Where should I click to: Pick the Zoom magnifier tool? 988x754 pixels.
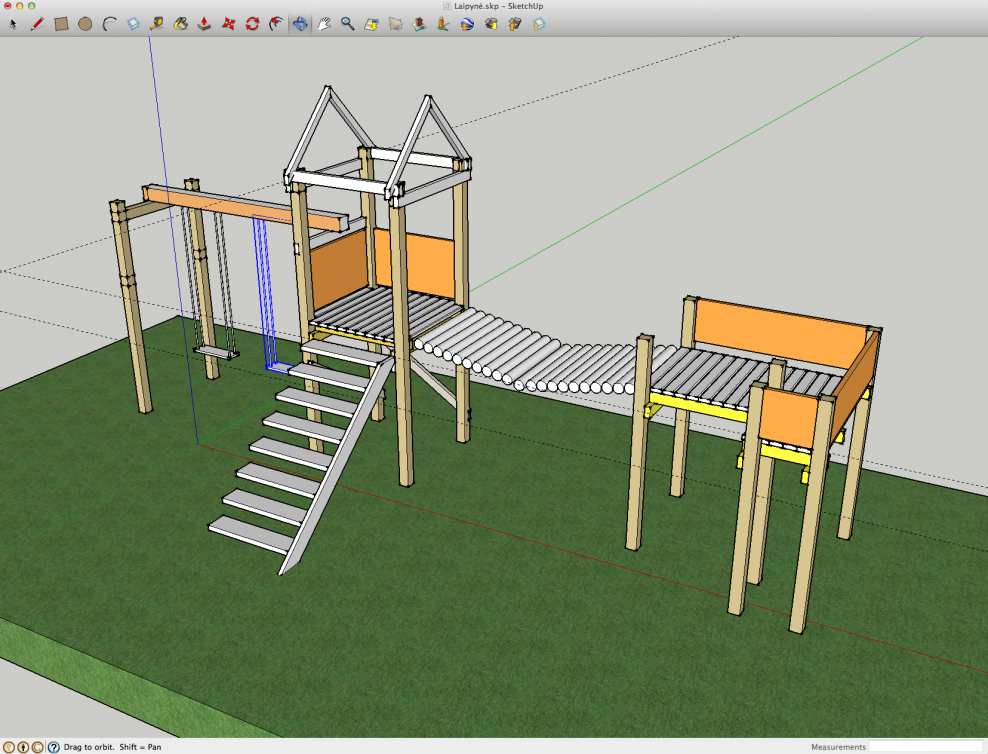[x=348, y=24]
